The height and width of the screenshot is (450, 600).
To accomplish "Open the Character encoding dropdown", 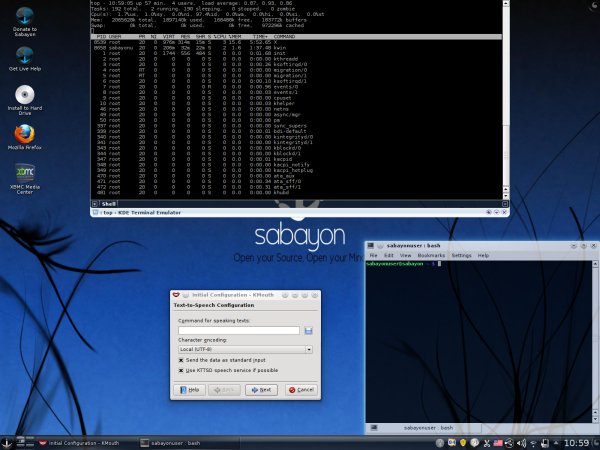I will tap(245, 349).
